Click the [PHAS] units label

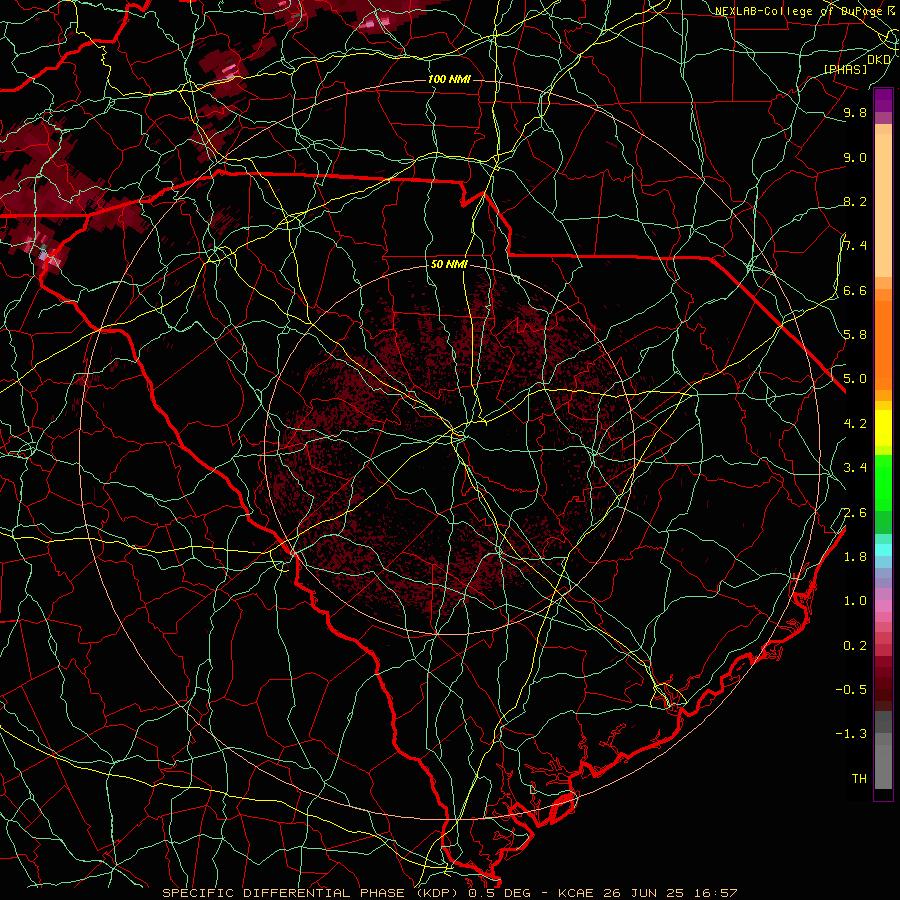tap(846, 69)
